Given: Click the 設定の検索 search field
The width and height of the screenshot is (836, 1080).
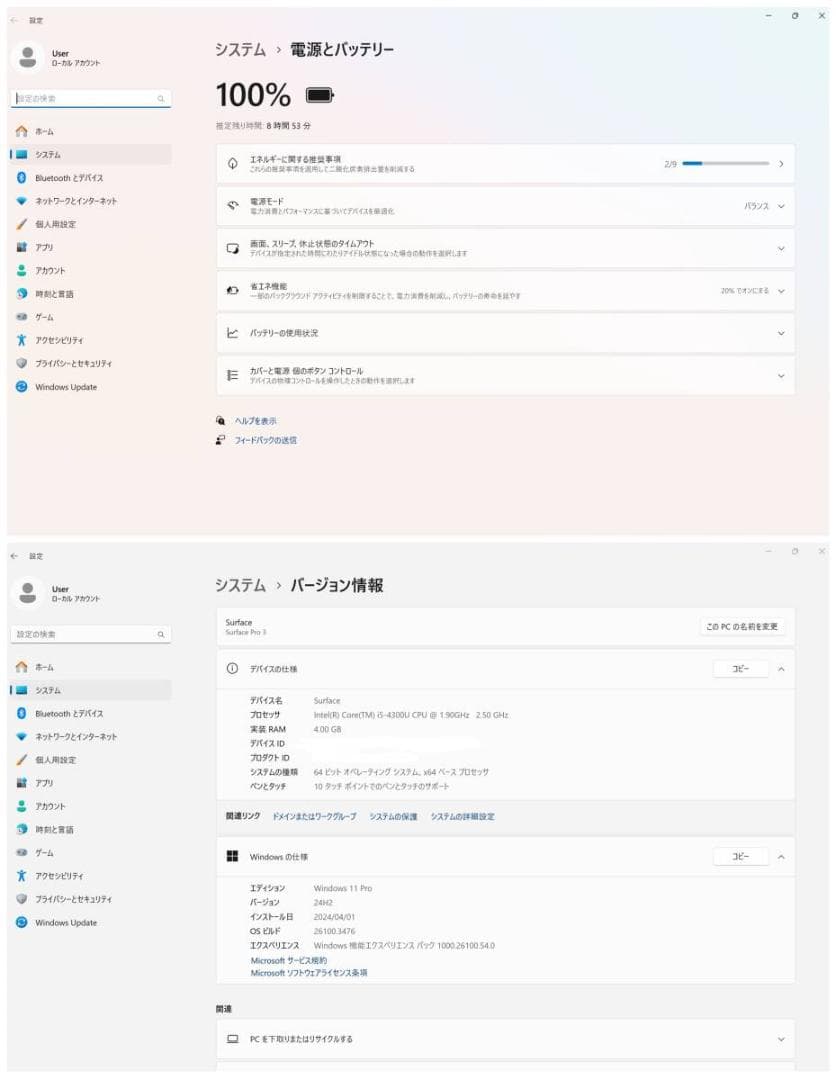Looking at the screenshot, I should (x=90, y=99).
